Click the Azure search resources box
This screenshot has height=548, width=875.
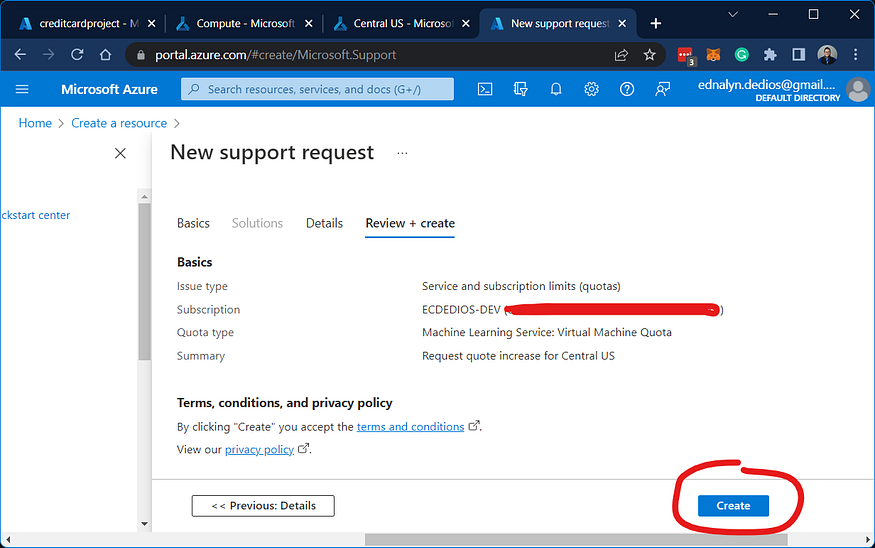pos(318,89)
